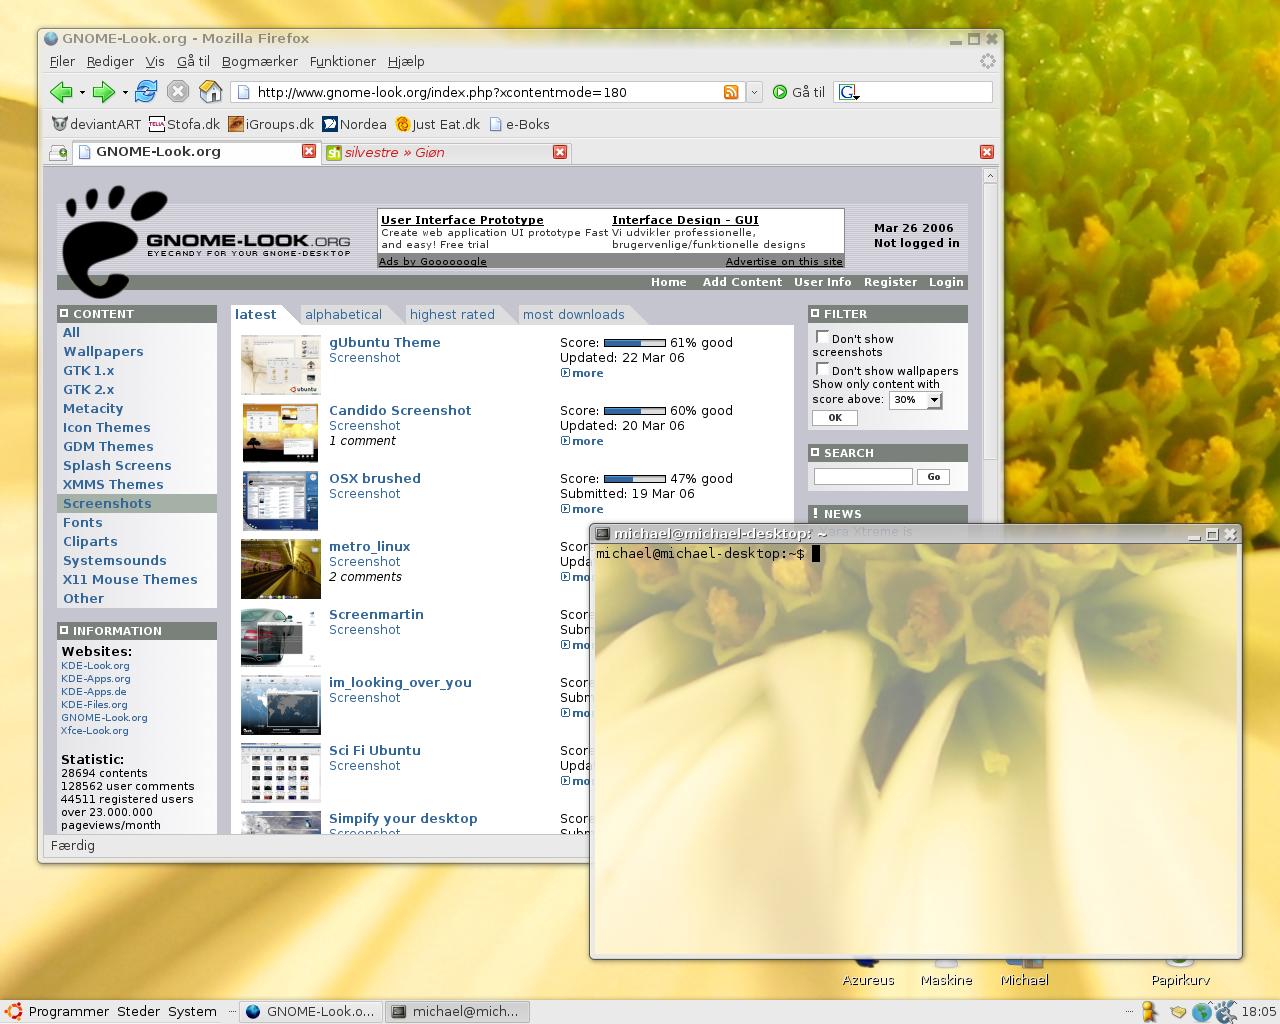Click the Ubuntu logo on the bottom panel

click(x=14, y=1011)
